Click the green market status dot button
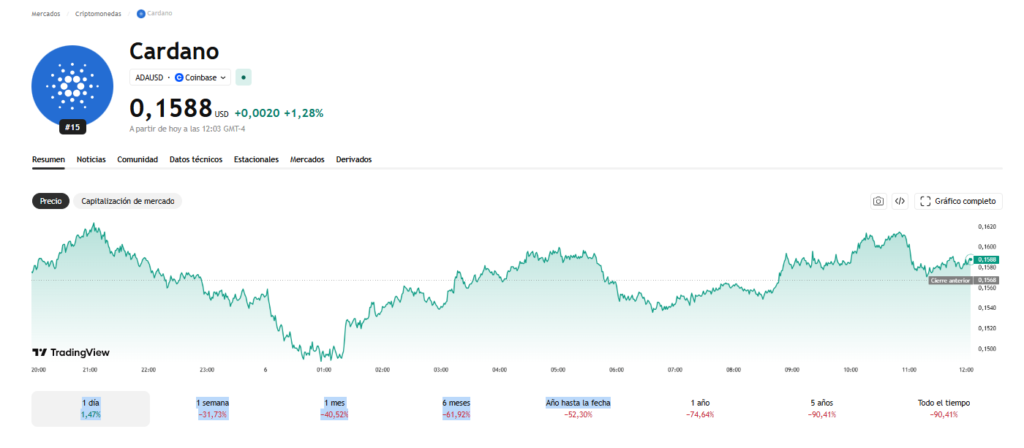The image size is (1024, 448). 244,77
